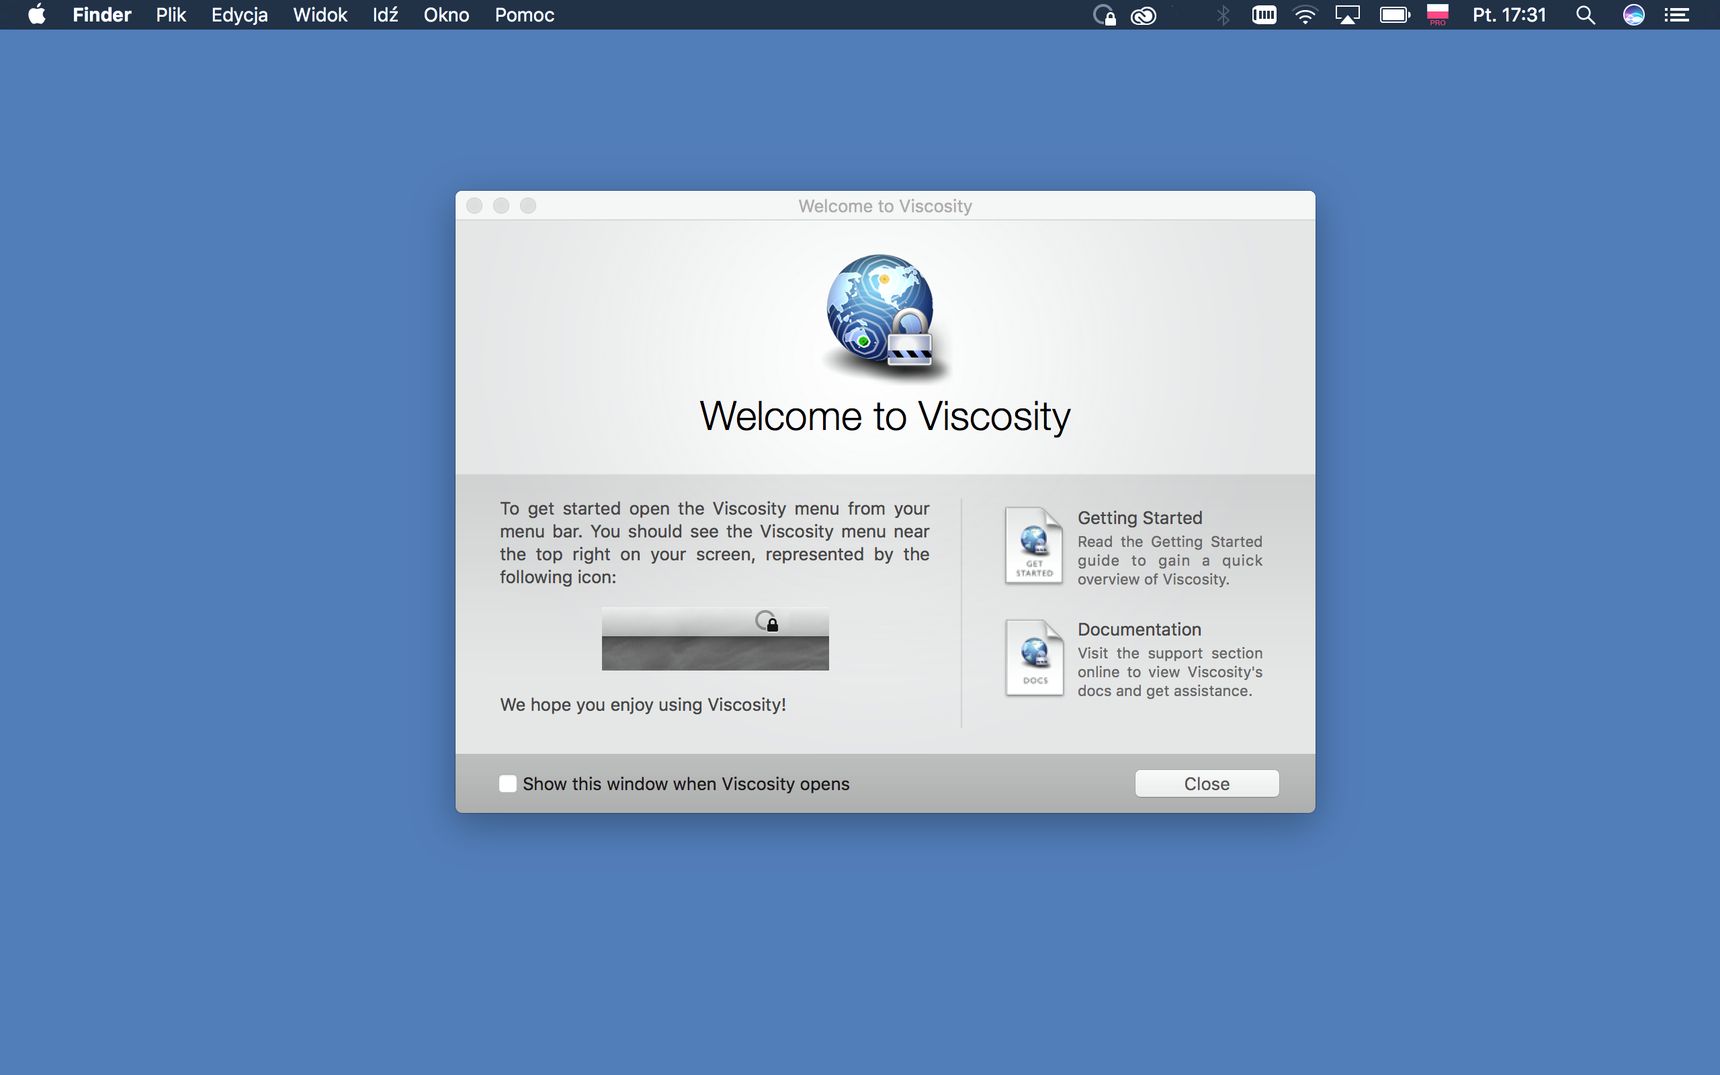Screen dimensions: 1720x1075
Task: Open the Wi-Fi status menu
Action: click(1305, 15)
